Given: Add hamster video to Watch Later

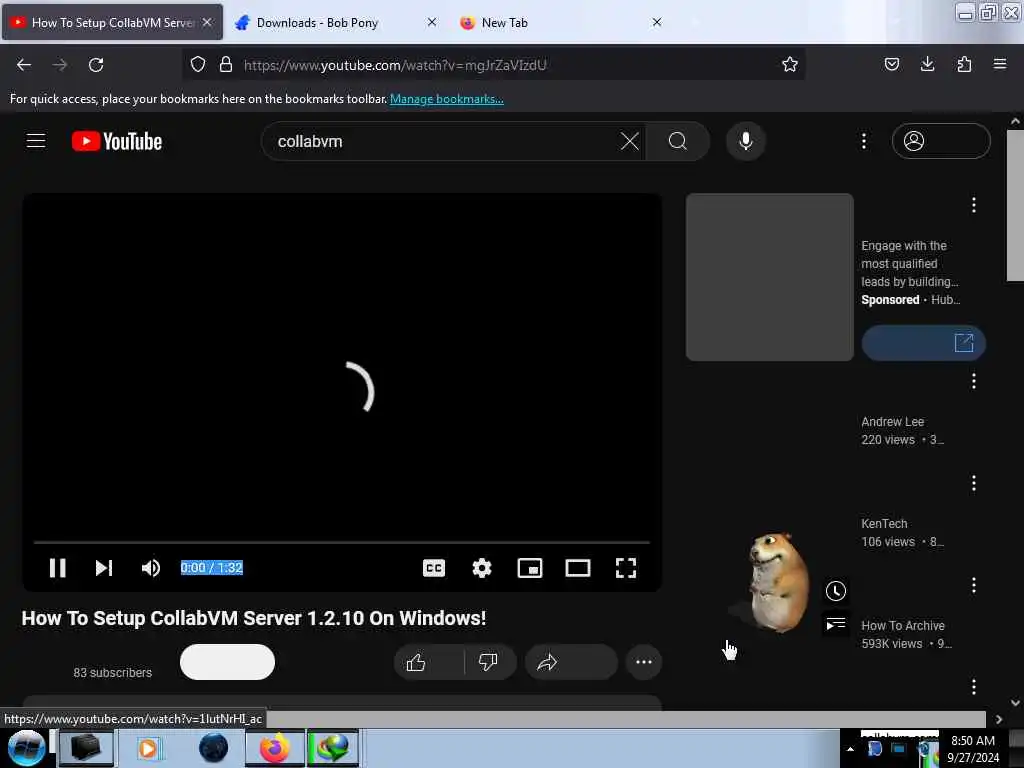Looking at the screenshot, I should (836, 591).
